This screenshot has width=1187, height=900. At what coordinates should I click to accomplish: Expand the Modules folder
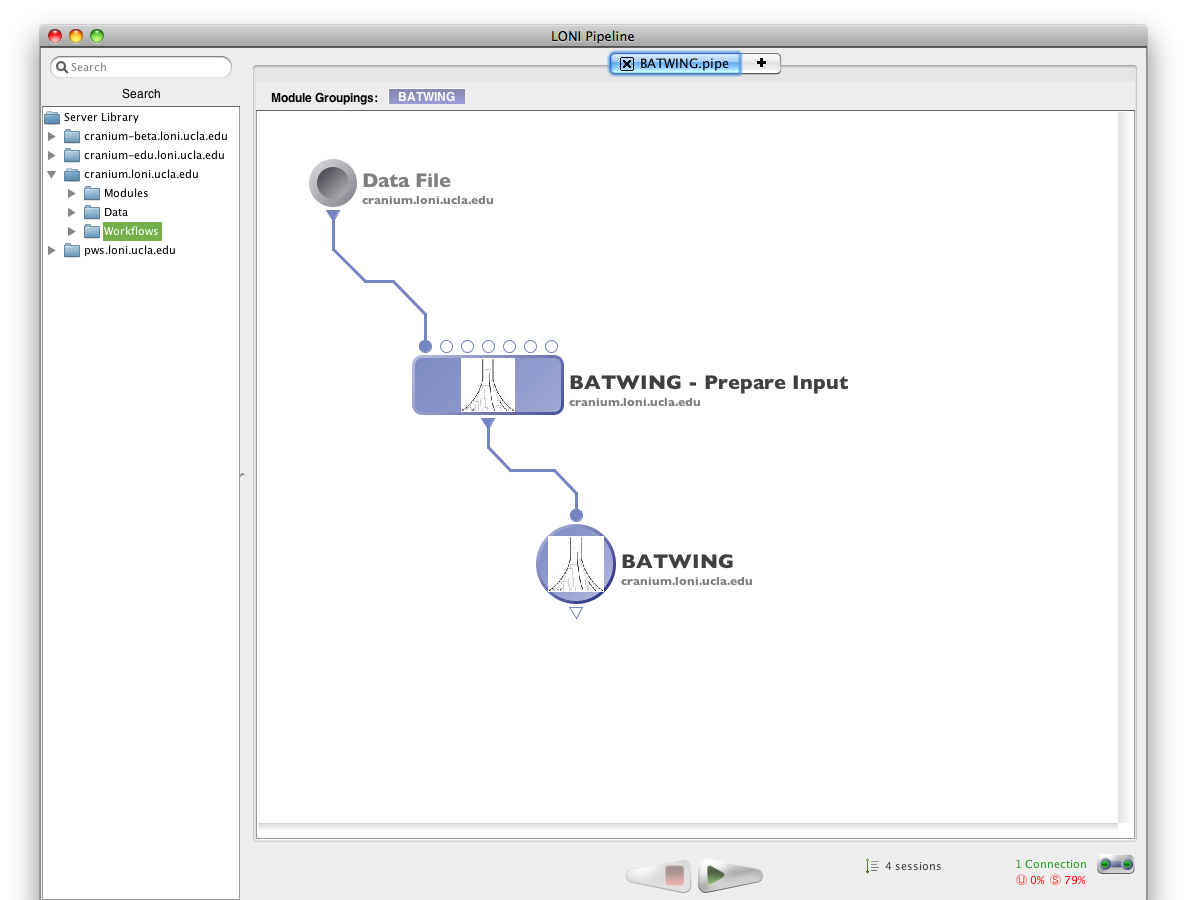72,193
